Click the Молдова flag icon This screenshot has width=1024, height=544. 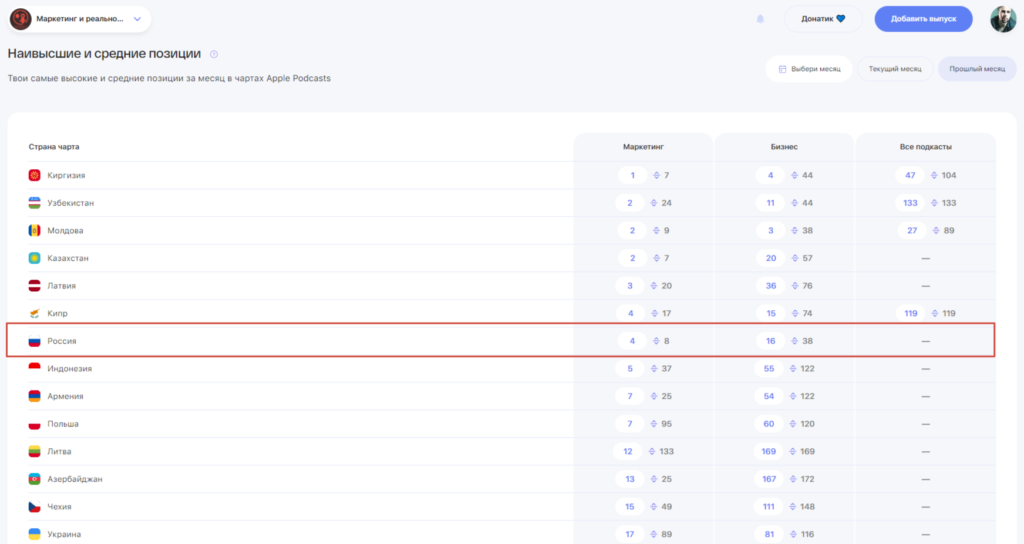click(35, 231)
